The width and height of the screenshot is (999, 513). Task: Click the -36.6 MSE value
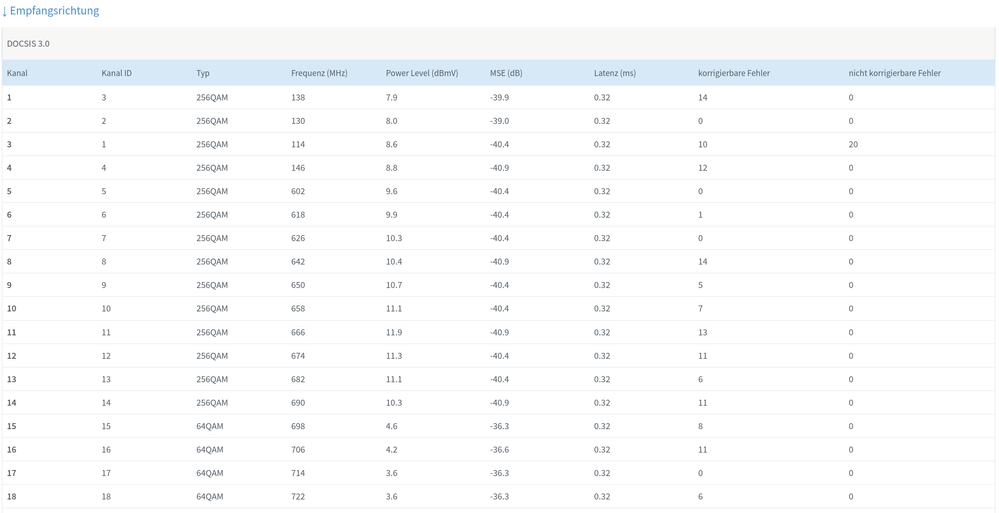click(x=499, y=450)
